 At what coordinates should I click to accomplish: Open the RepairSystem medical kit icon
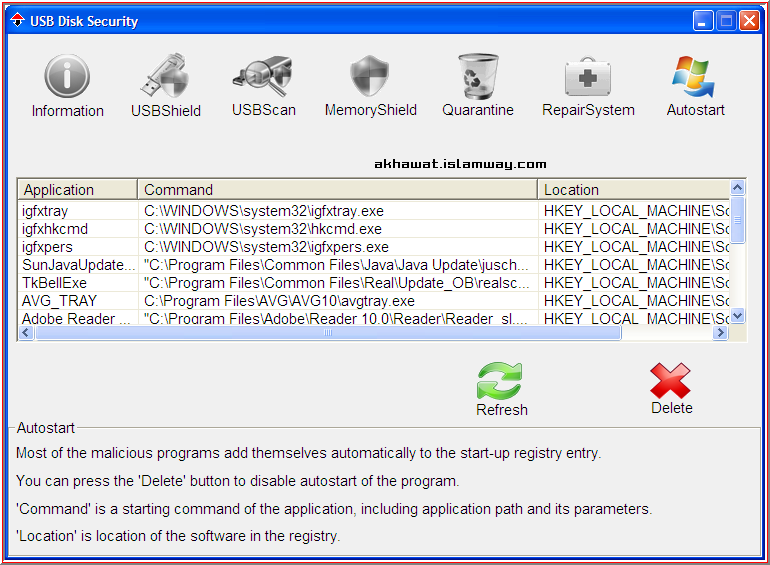(588, 77)
